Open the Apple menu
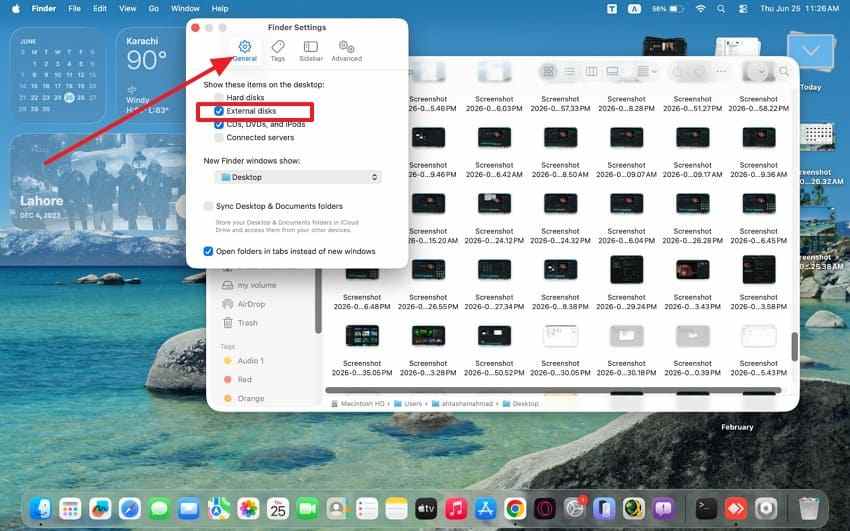 click(16, 9)
